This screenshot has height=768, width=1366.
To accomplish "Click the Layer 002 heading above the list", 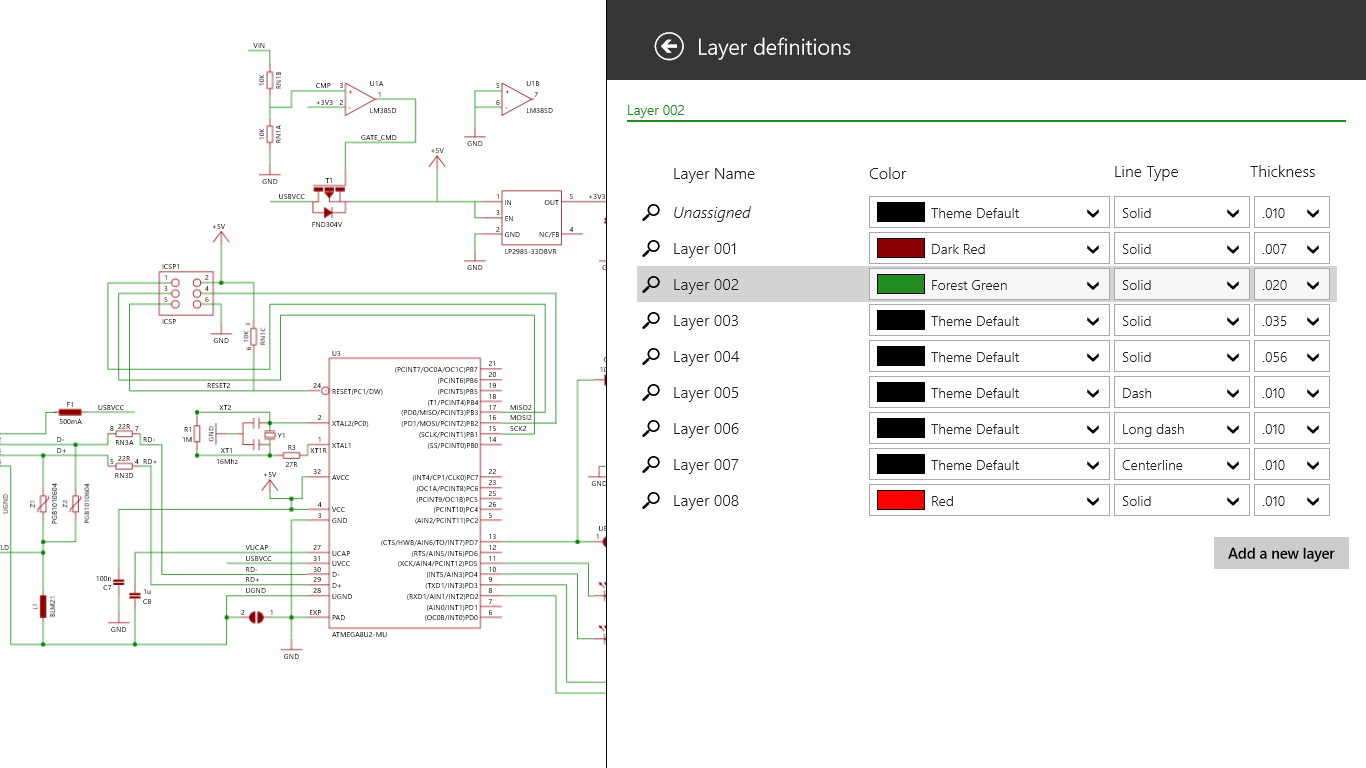I will (657, 110).
